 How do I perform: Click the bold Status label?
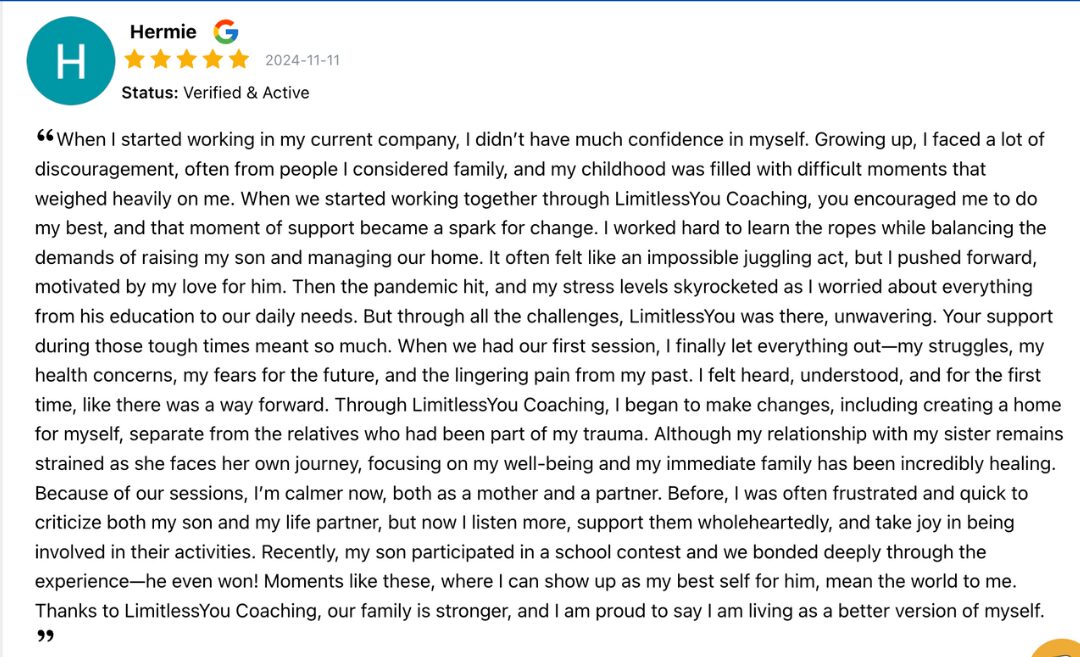click(149, 92)
